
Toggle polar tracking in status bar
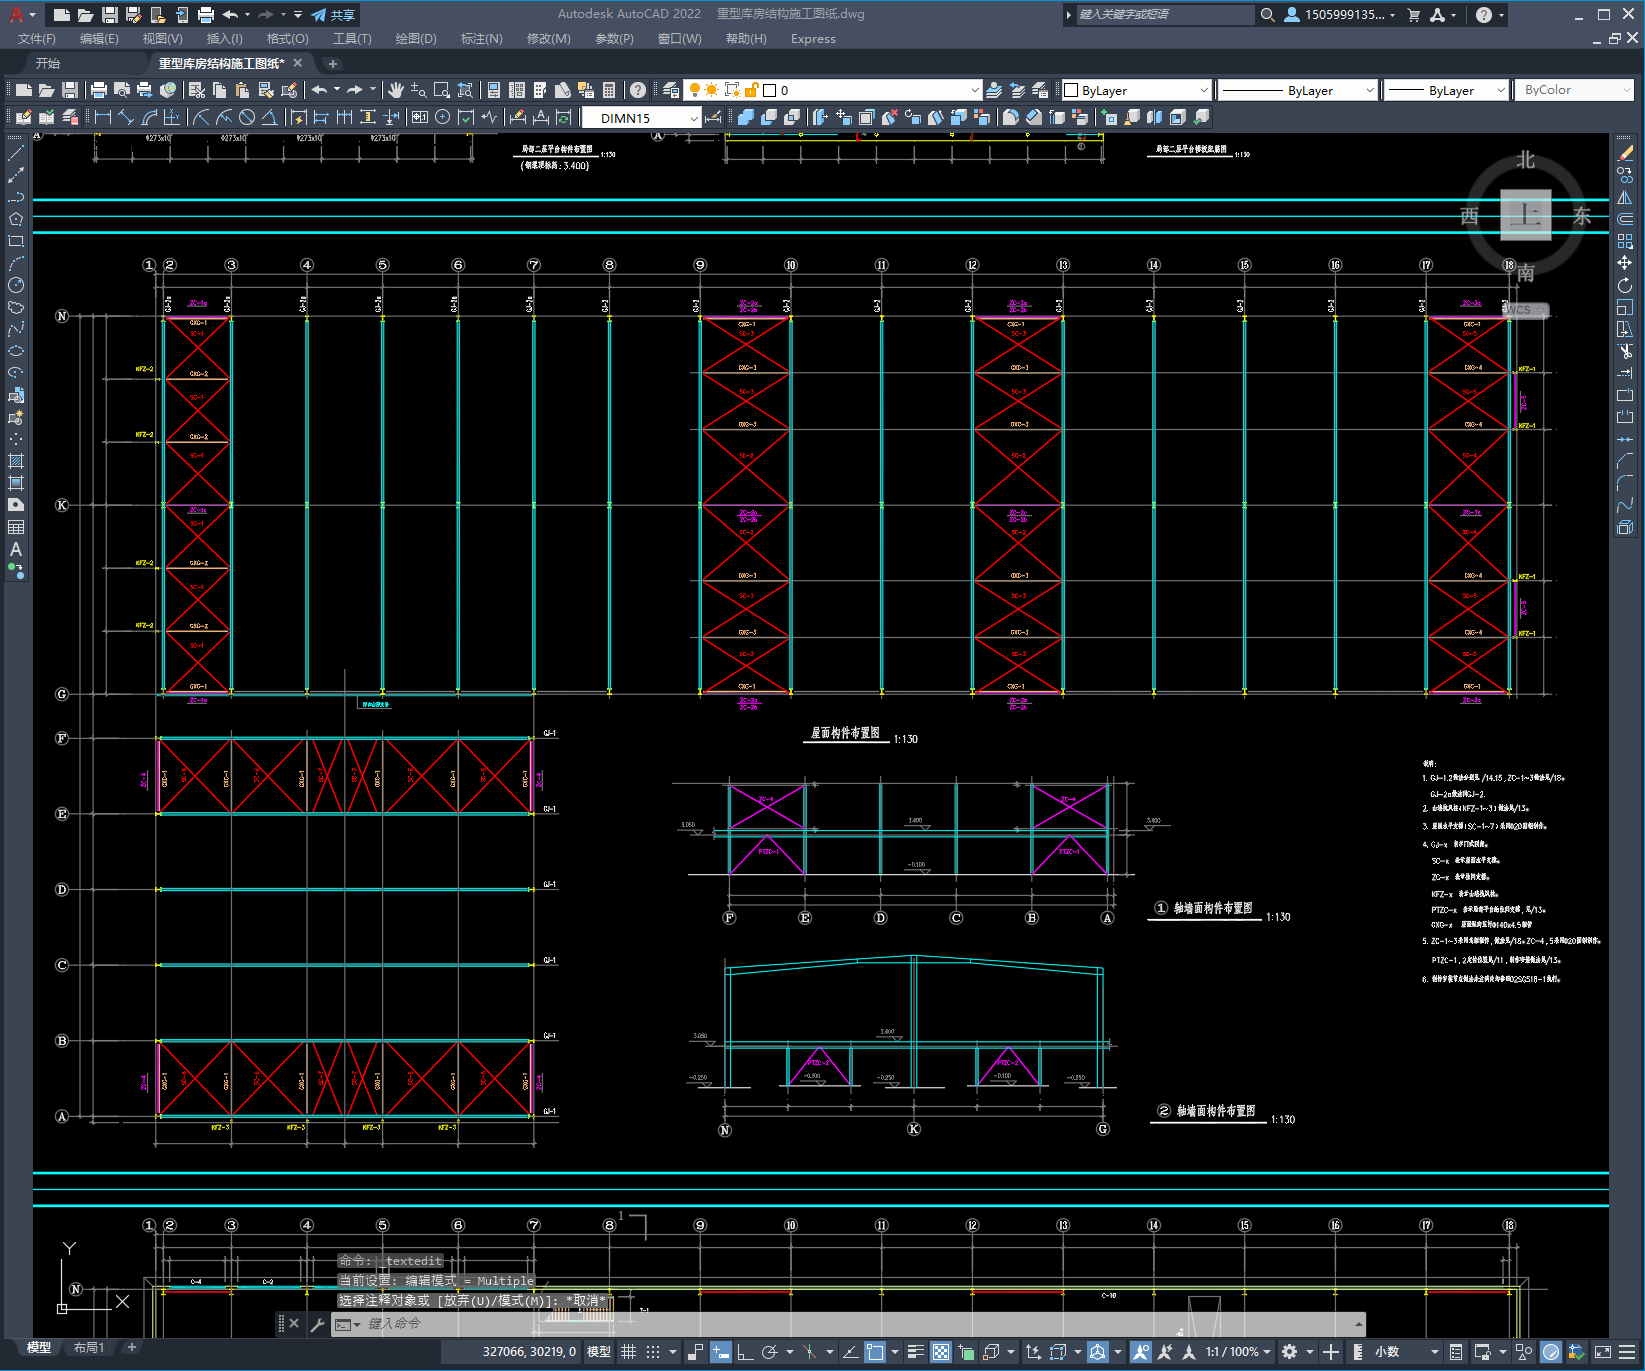pos(769,1352)
